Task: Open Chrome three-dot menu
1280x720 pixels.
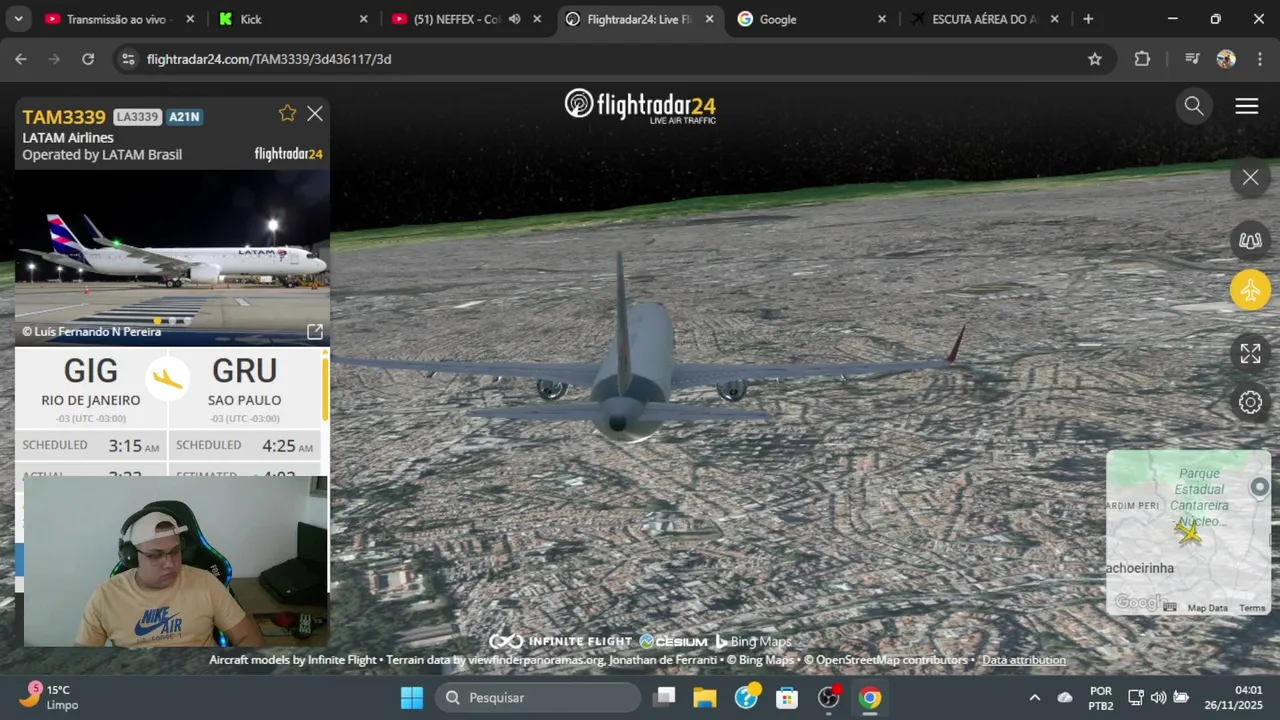Action: click(x=1260, y=59)
